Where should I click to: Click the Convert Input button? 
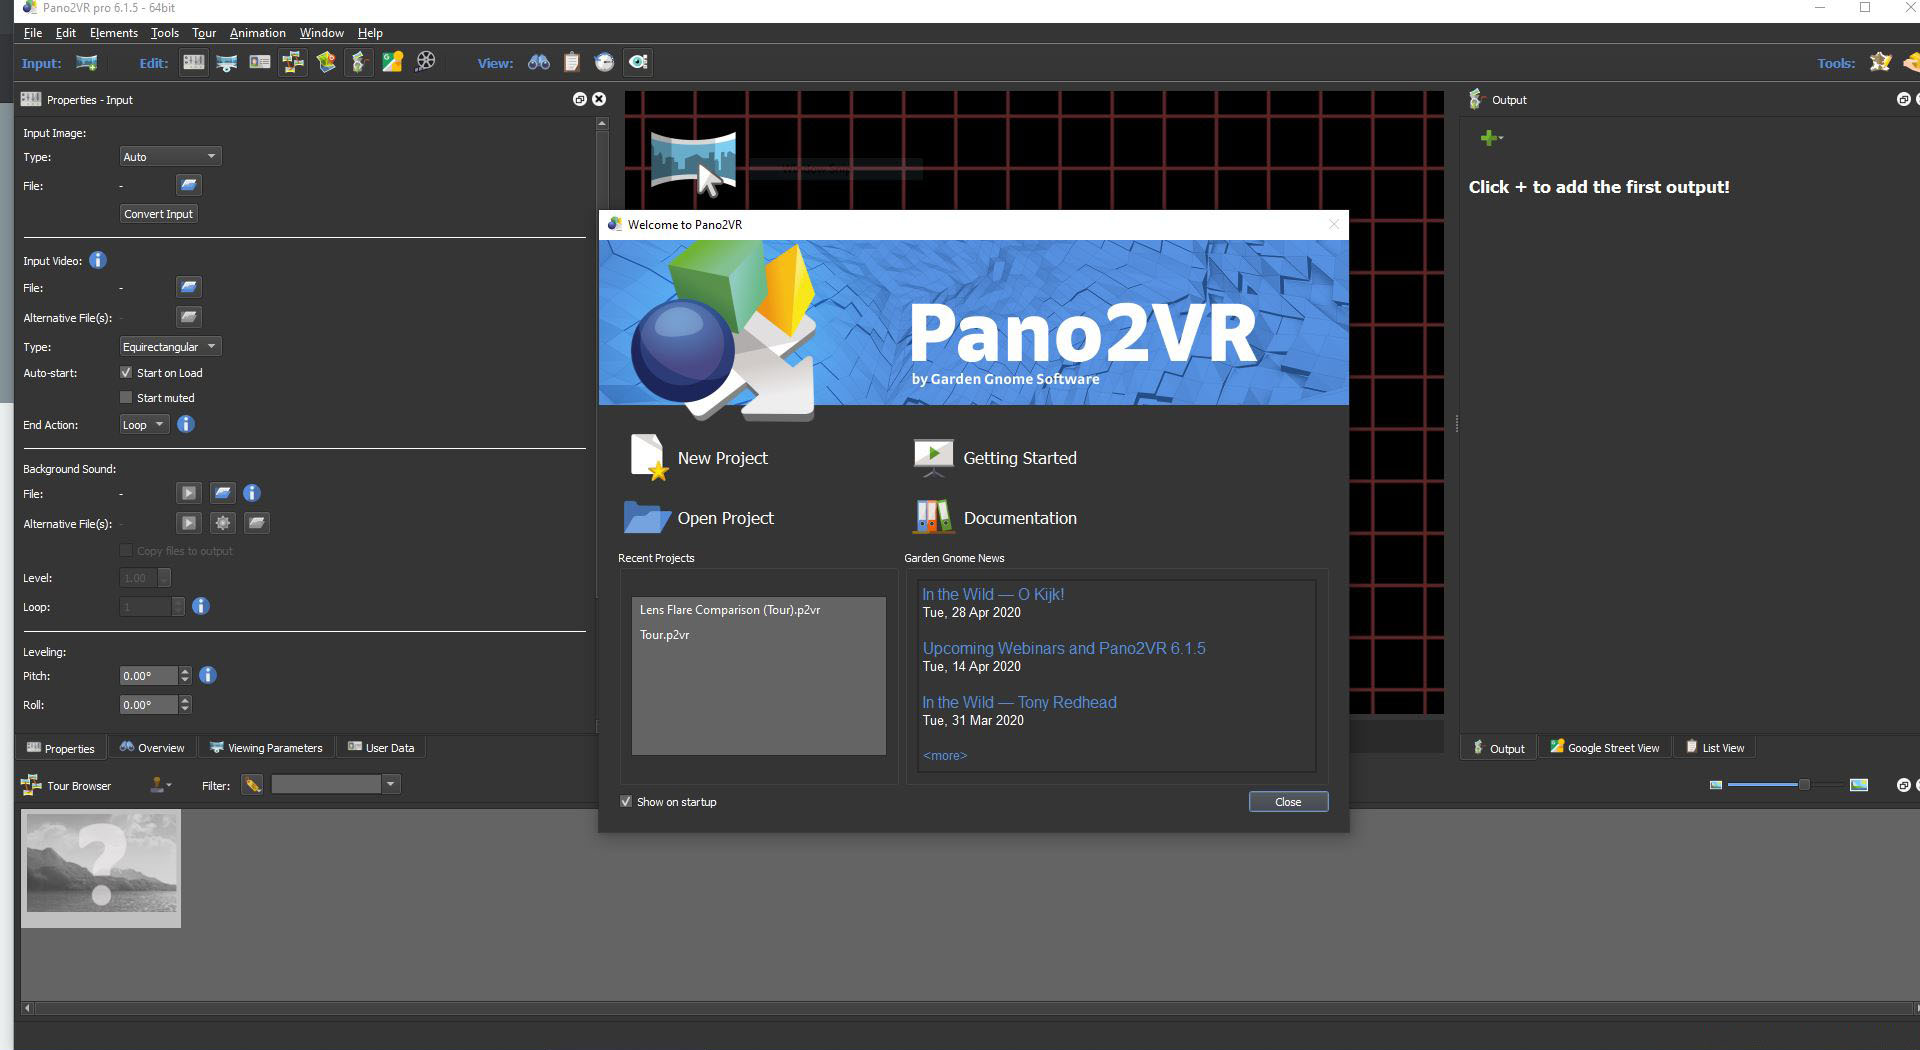(x=158, y=213)
